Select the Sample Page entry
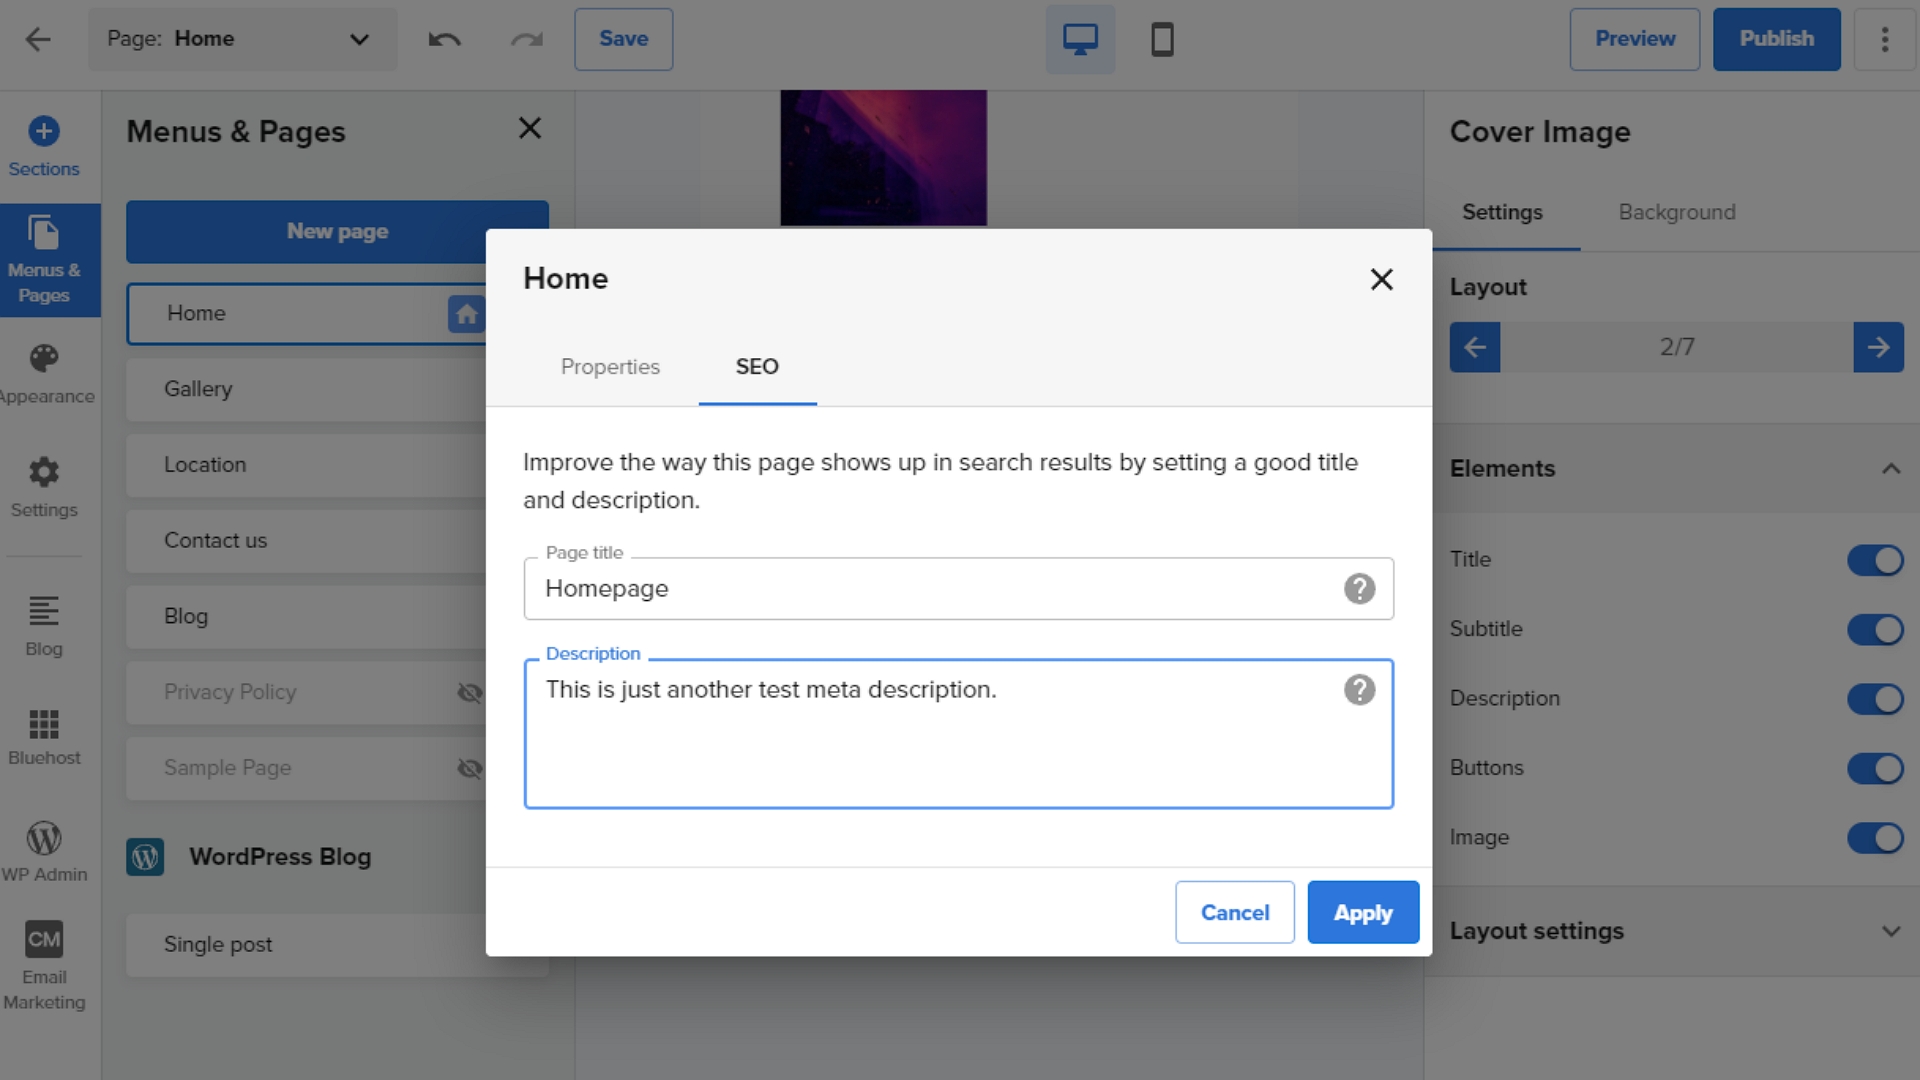Viewport: 1920px width, 1080px height. coord(306,768)
